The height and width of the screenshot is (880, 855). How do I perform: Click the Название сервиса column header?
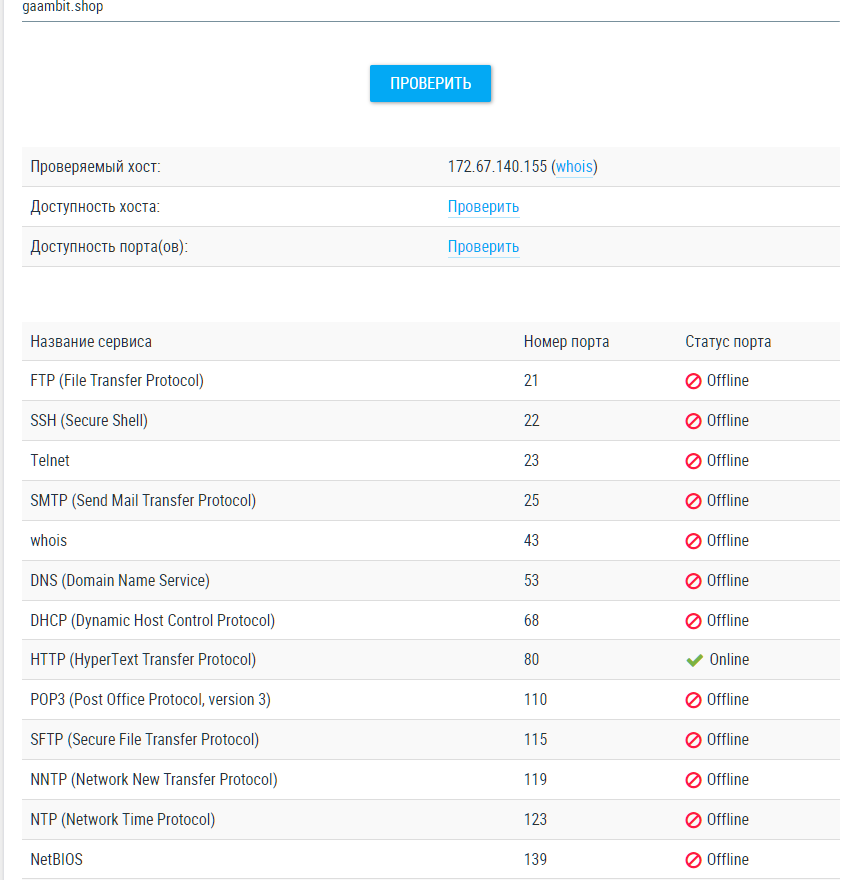91,342
